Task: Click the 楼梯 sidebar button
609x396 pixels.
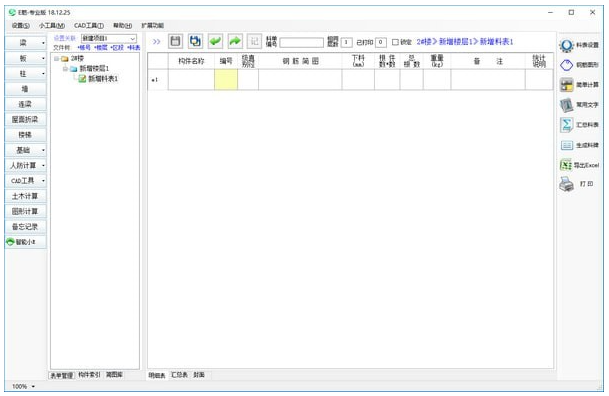Action: (26, 135)
